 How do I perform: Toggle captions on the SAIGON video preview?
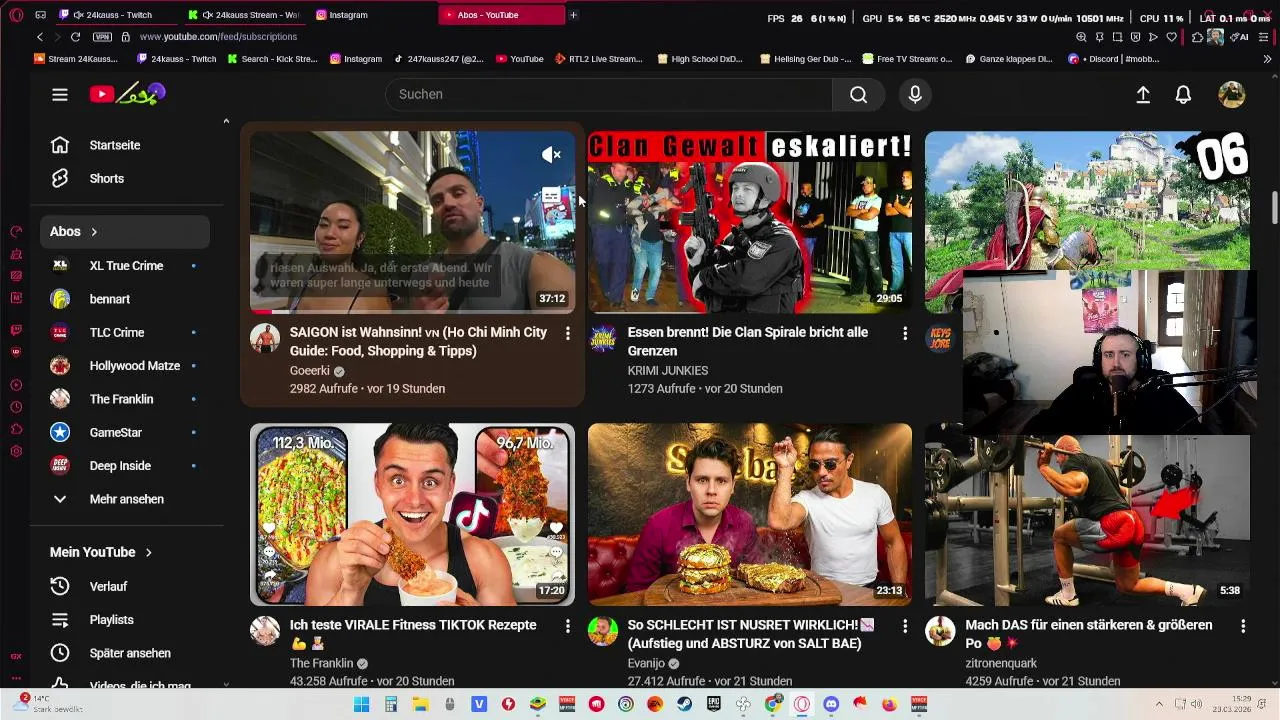[551, 196]
